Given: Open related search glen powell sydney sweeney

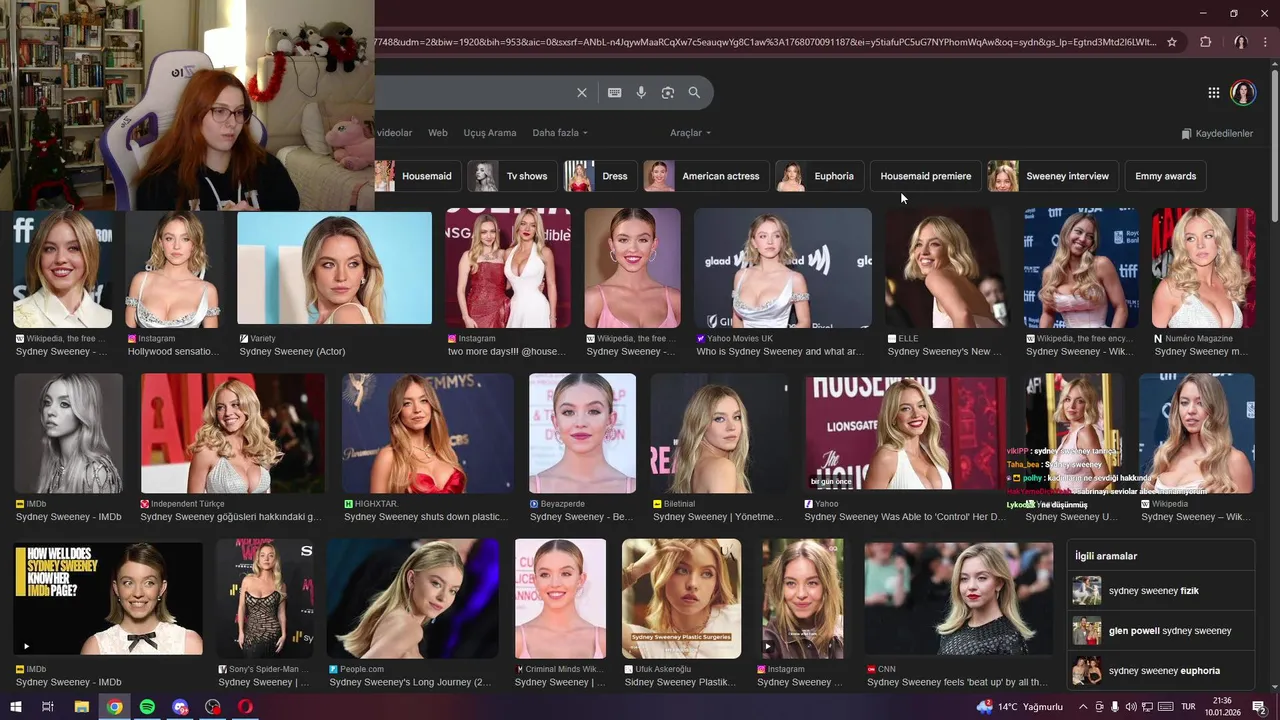Looking at the screenshot, I should (1160, 631).
